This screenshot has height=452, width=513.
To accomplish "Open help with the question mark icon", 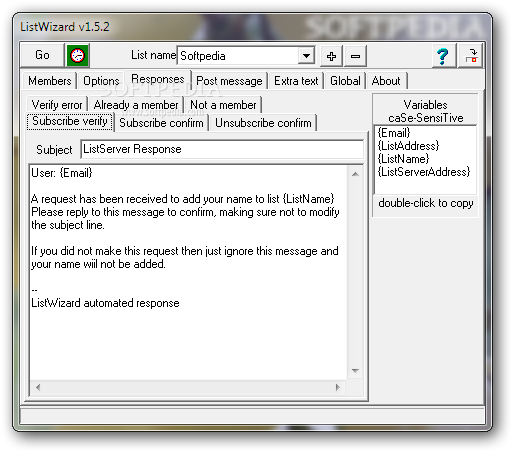I will (x=443, y=56).
